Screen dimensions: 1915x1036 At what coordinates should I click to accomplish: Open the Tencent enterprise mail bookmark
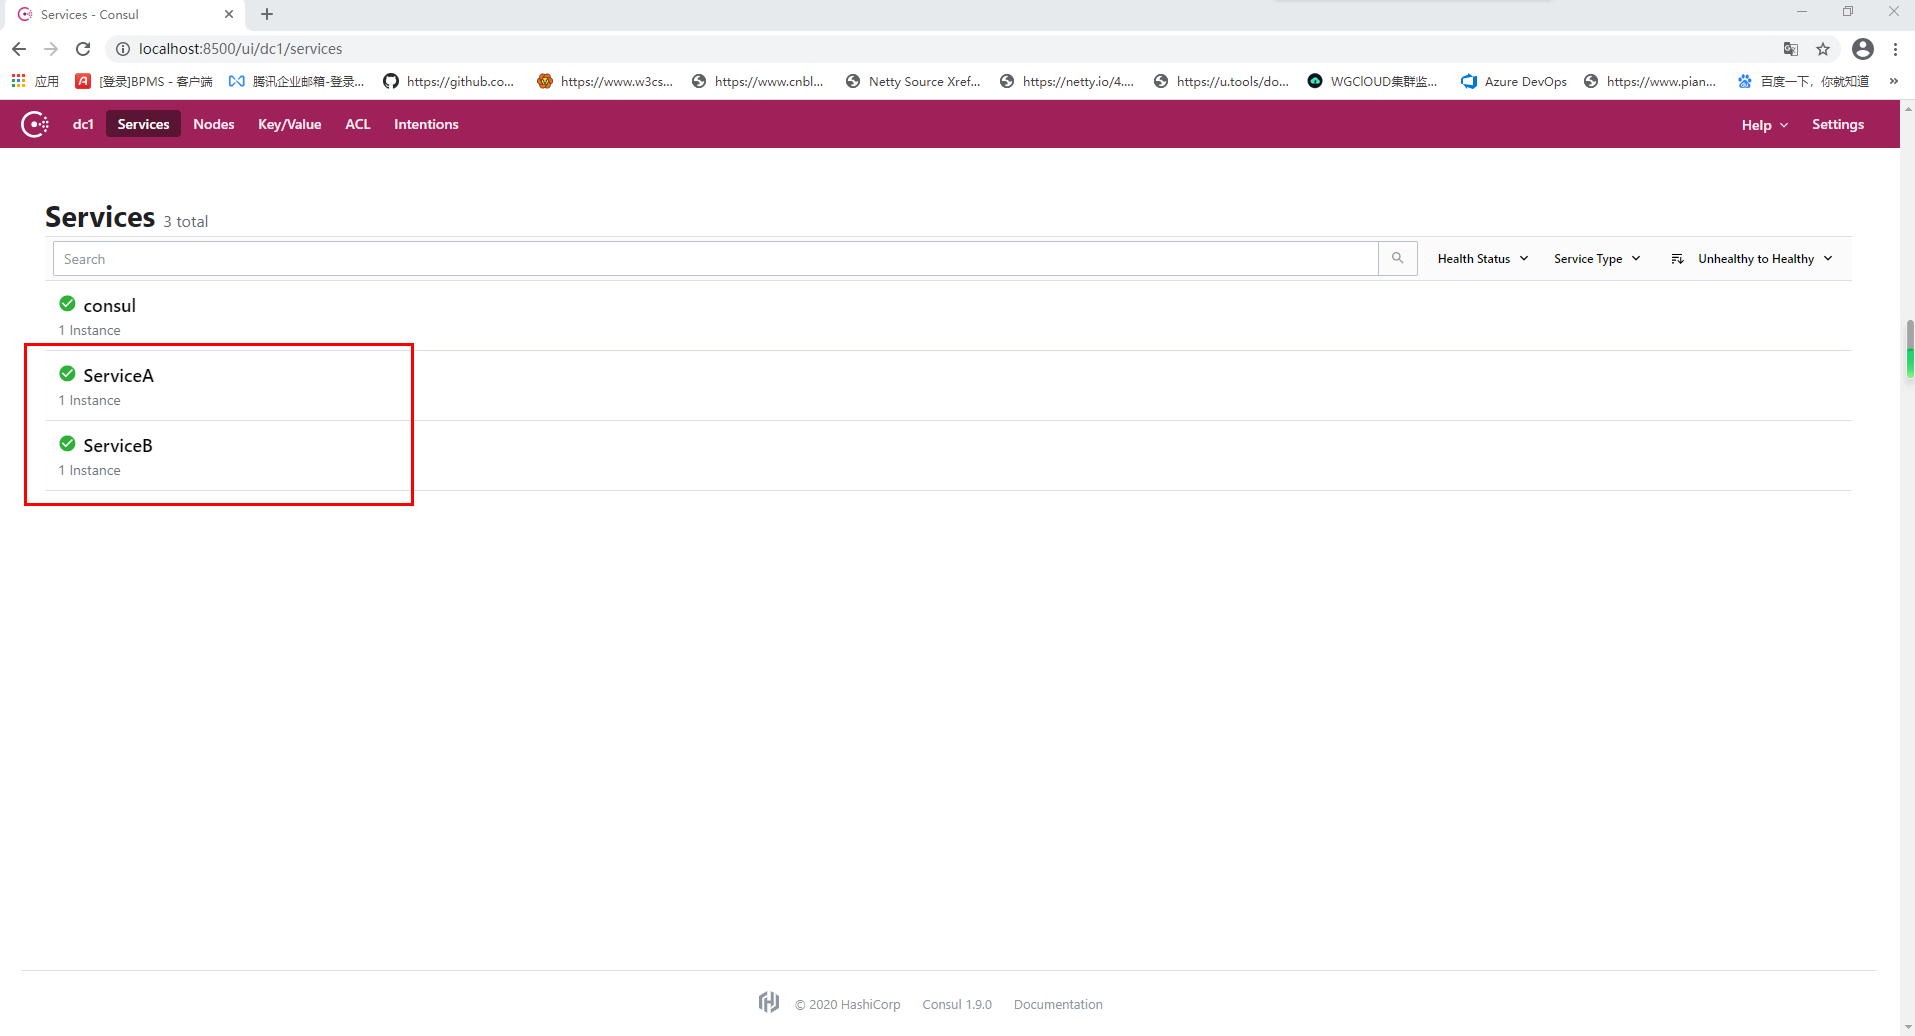(x=297, y=81)
